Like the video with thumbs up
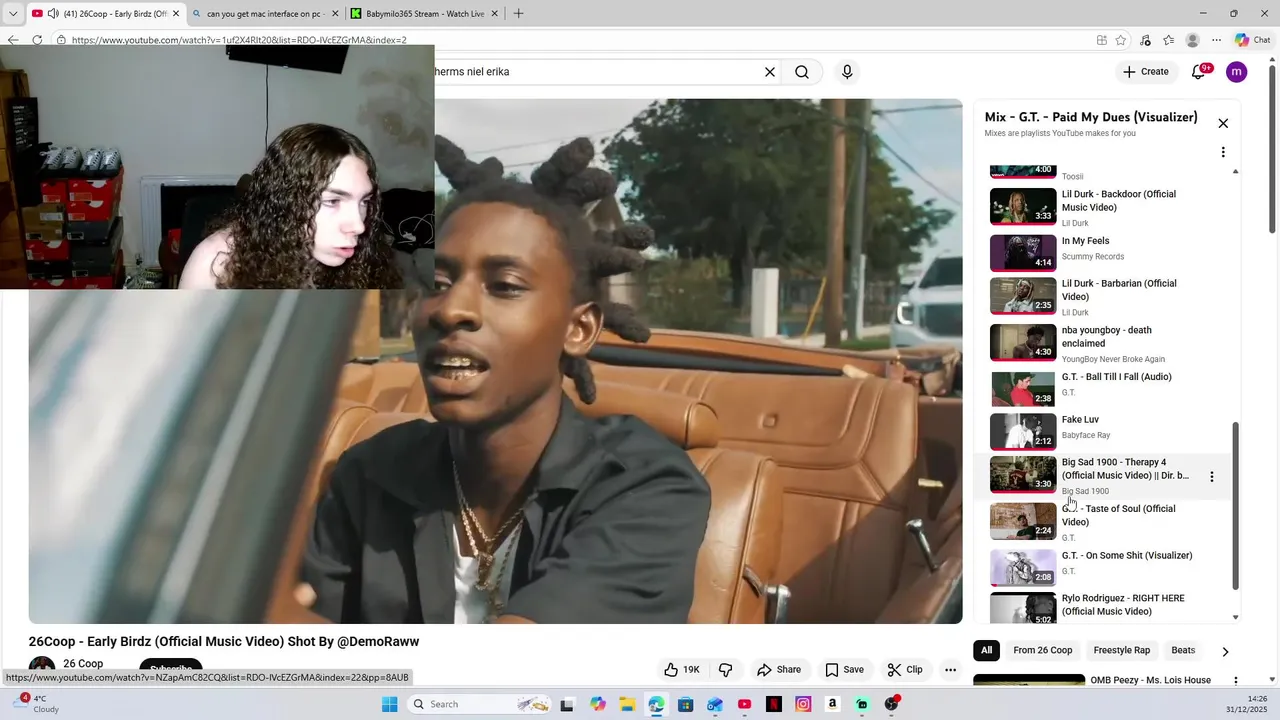 [681, 670]
